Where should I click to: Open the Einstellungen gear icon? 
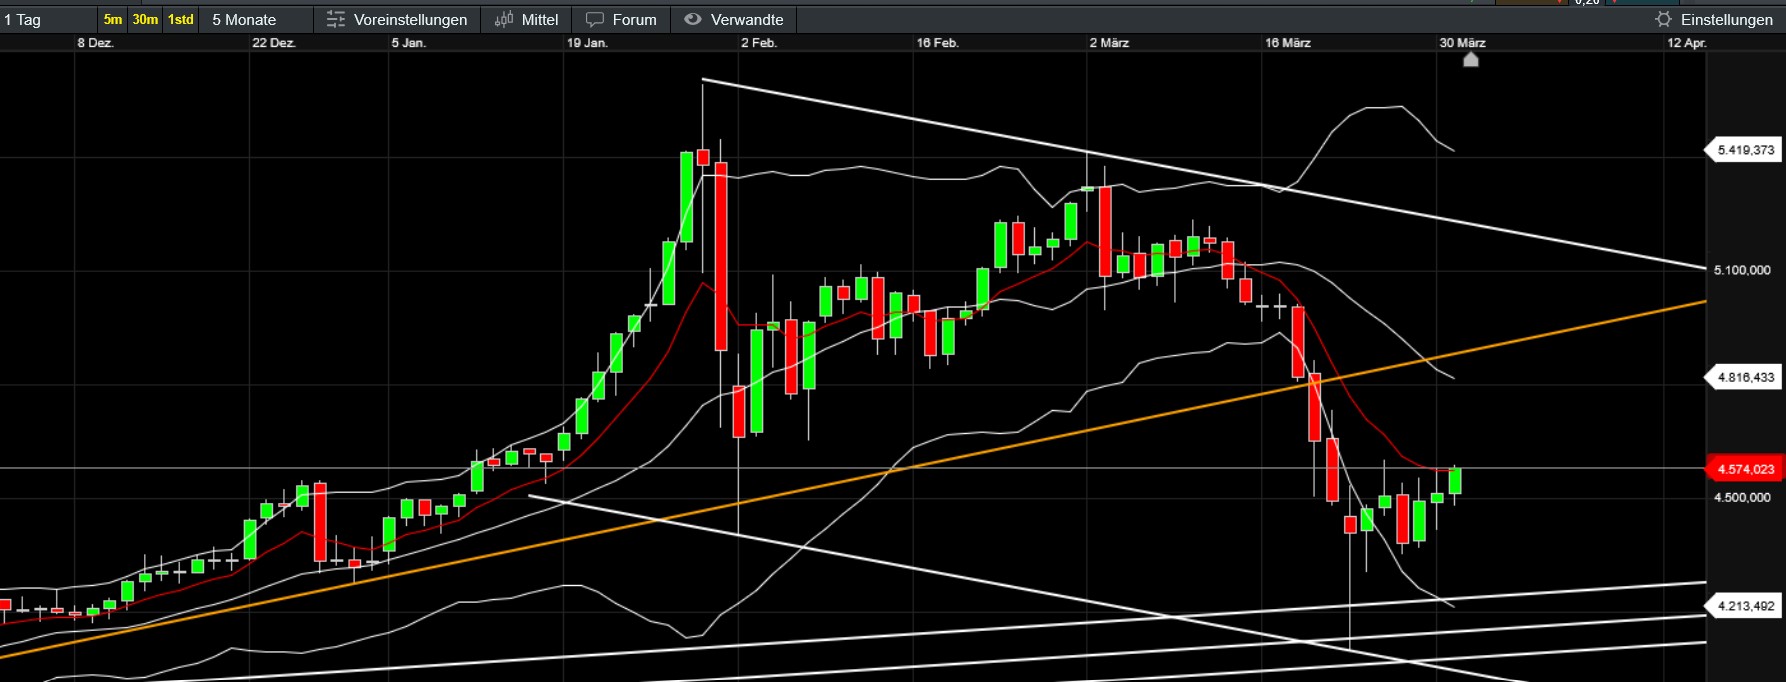coord(1663,20)
